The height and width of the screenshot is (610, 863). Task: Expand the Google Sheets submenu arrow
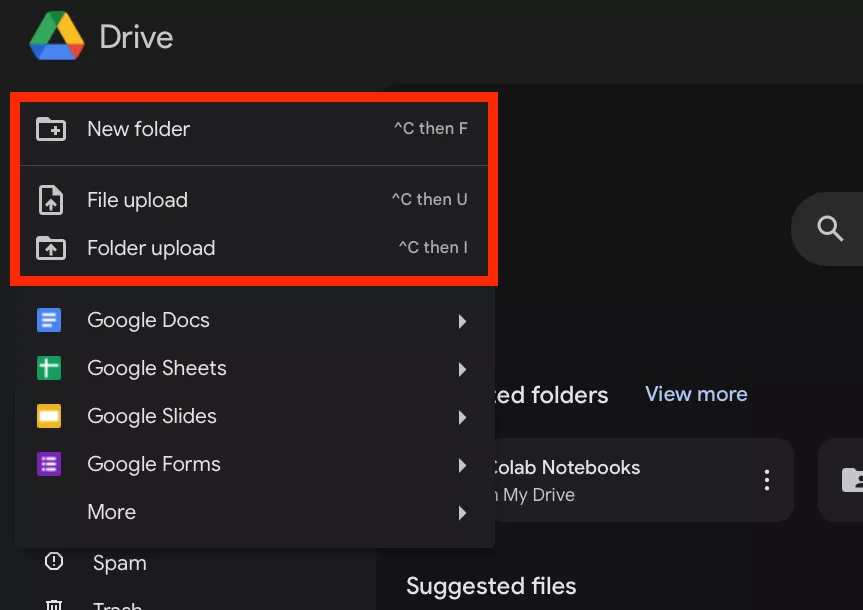[x=462, y=369]
